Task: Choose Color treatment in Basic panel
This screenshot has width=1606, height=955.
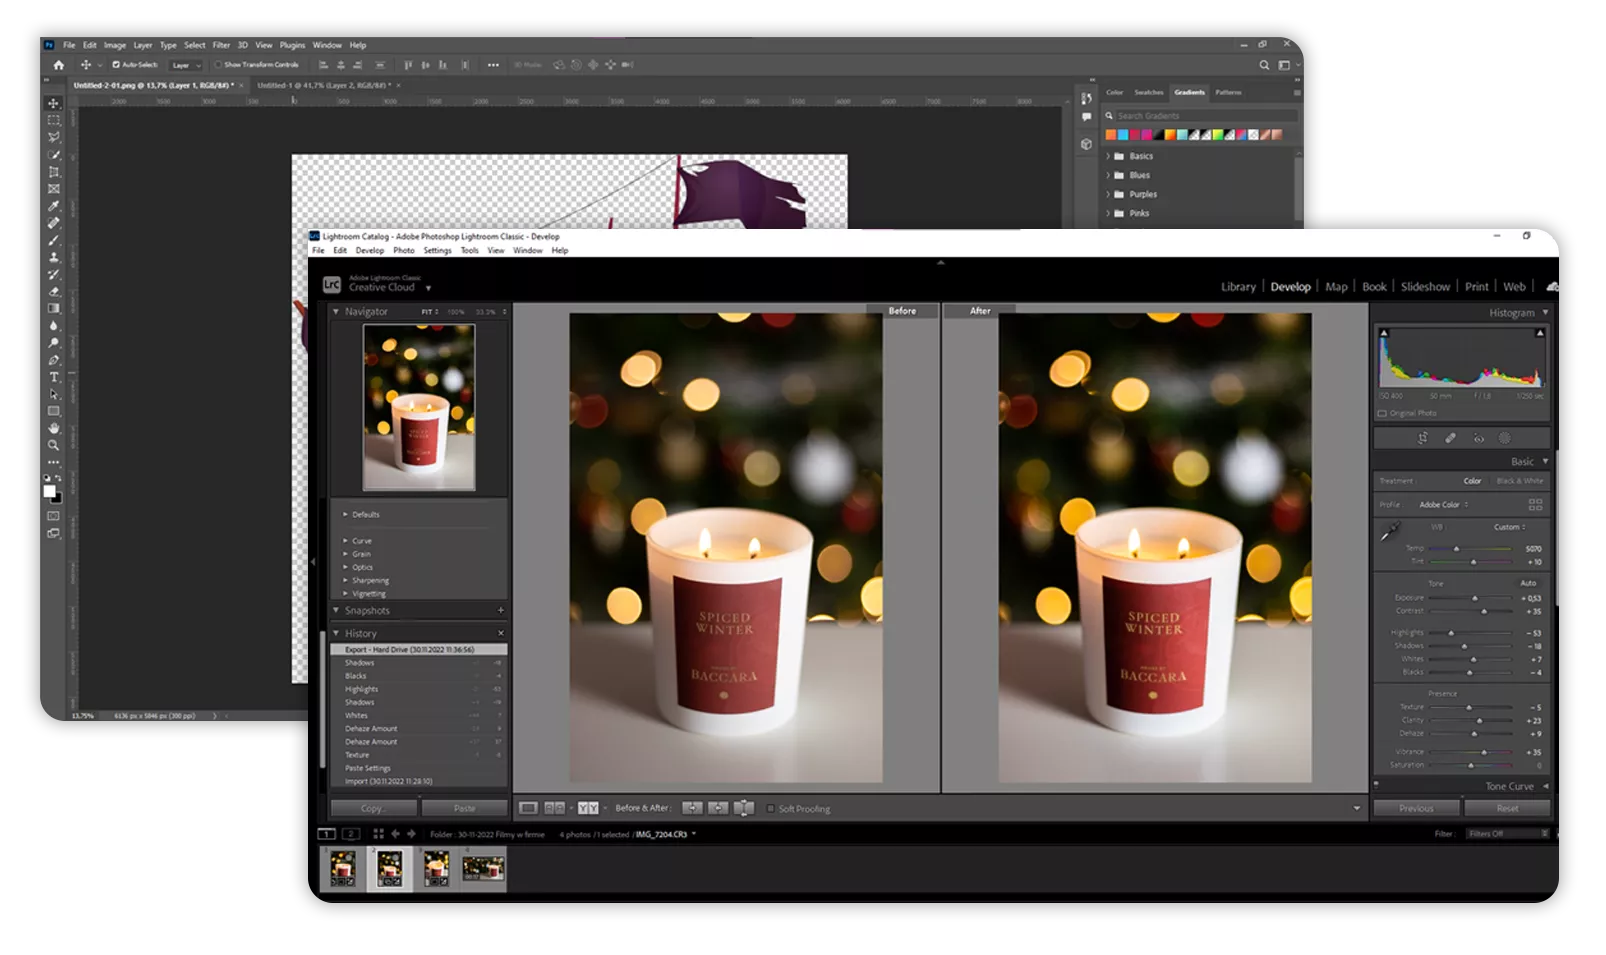Action: coord(1472,481)
